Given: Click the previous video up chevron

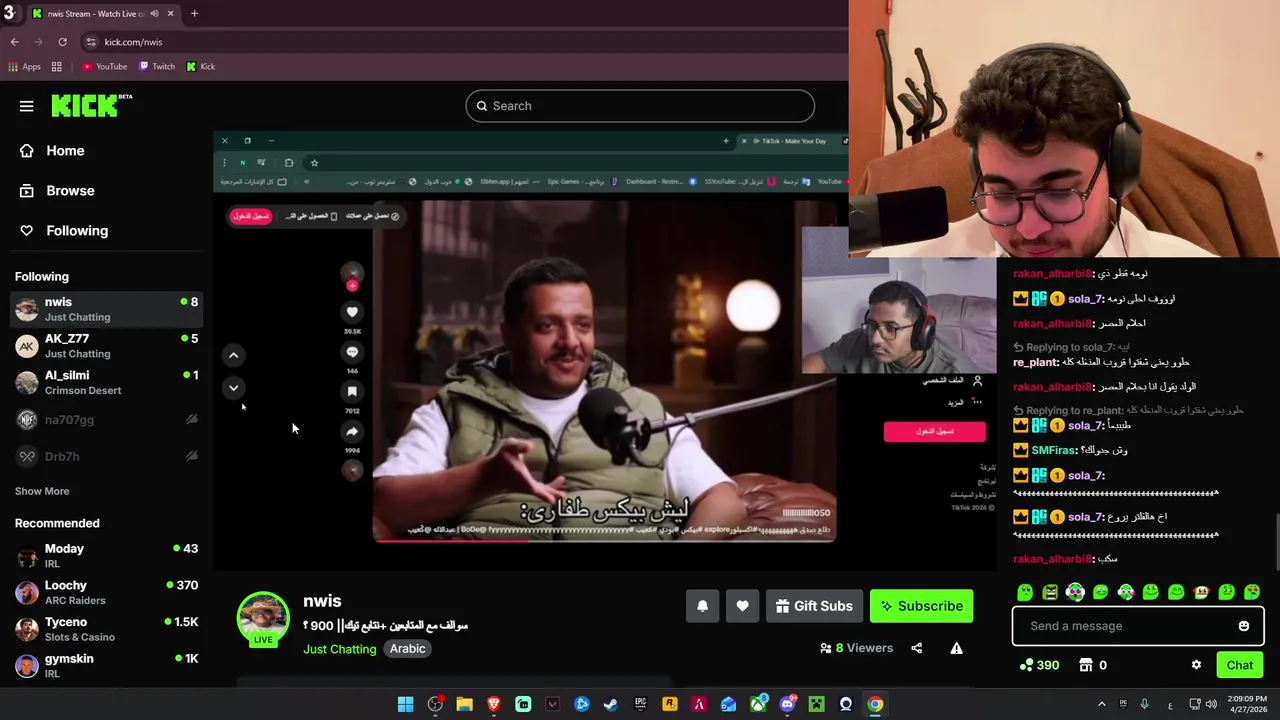Looking at the screenshot, I should click(233, 355).
